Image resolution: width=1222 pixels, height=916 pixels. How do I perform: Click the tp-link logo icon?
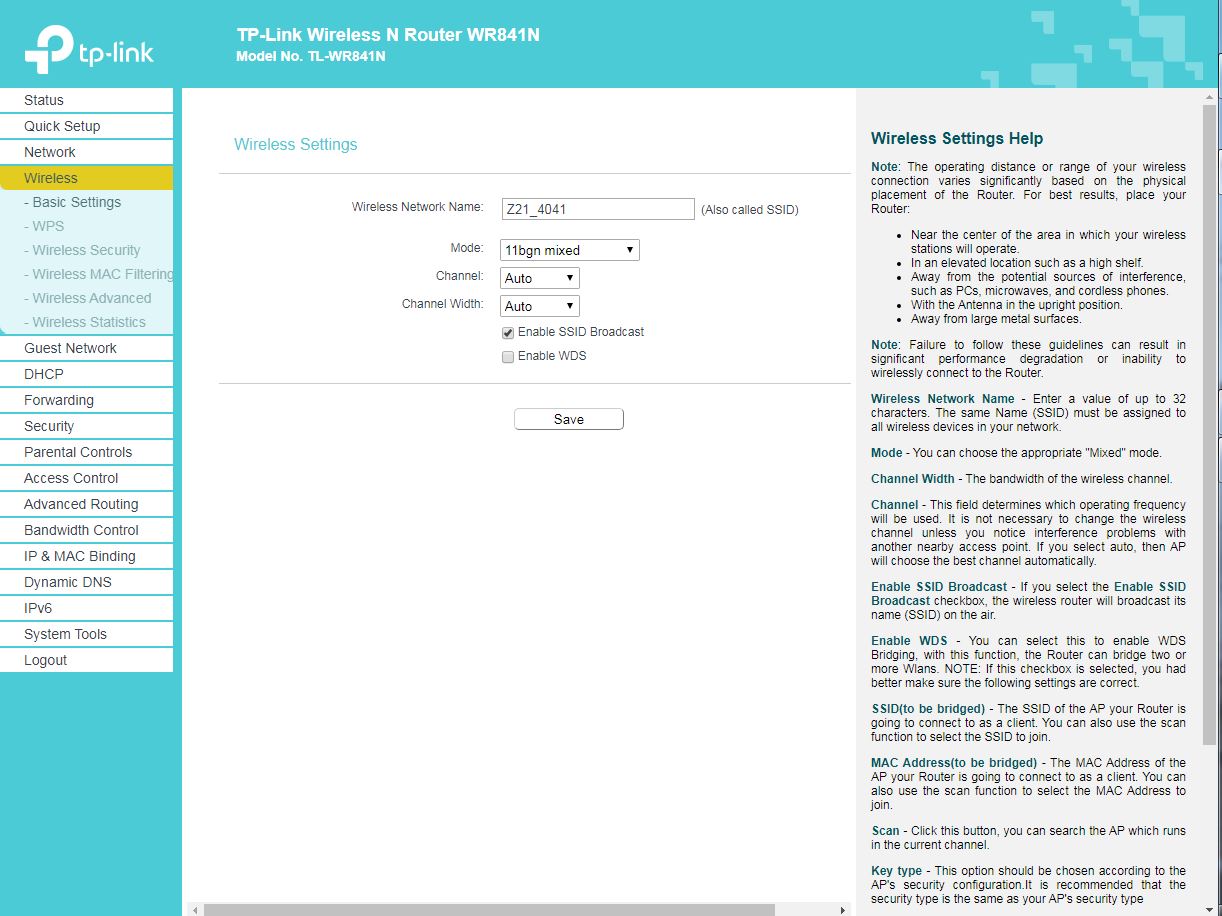coord(48,50)
